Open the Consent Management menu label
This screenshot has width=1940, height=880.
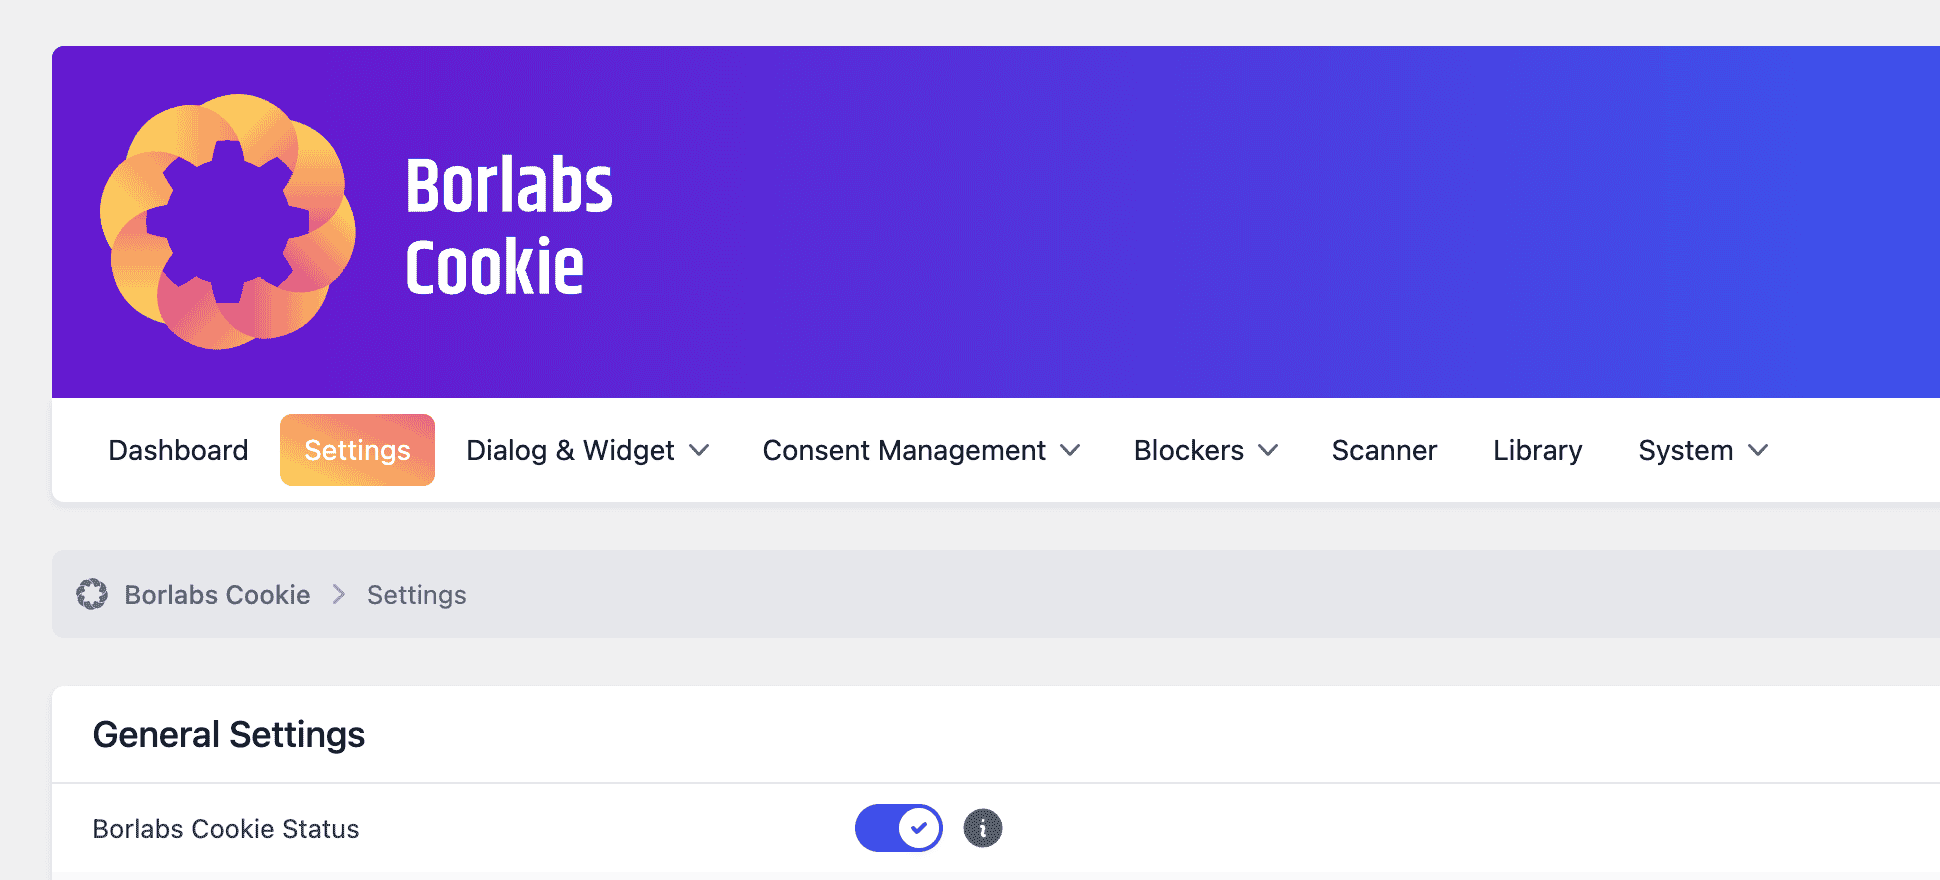(x=904, y=450)
